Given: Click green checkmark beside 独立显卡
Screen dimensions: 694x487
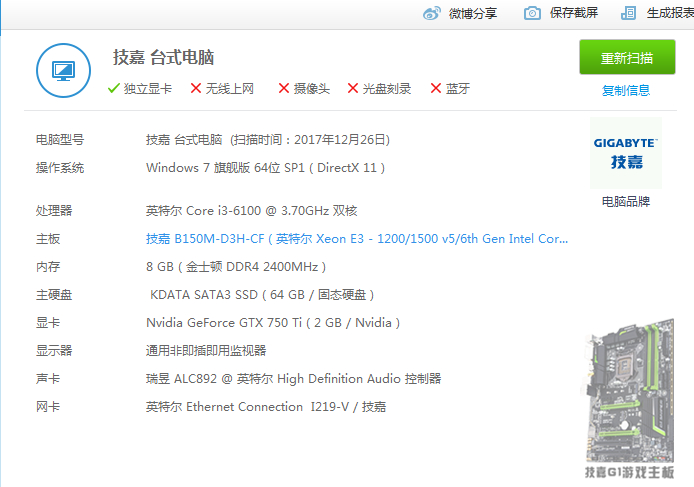Looking at the screenshot, I should pos(114,89).
